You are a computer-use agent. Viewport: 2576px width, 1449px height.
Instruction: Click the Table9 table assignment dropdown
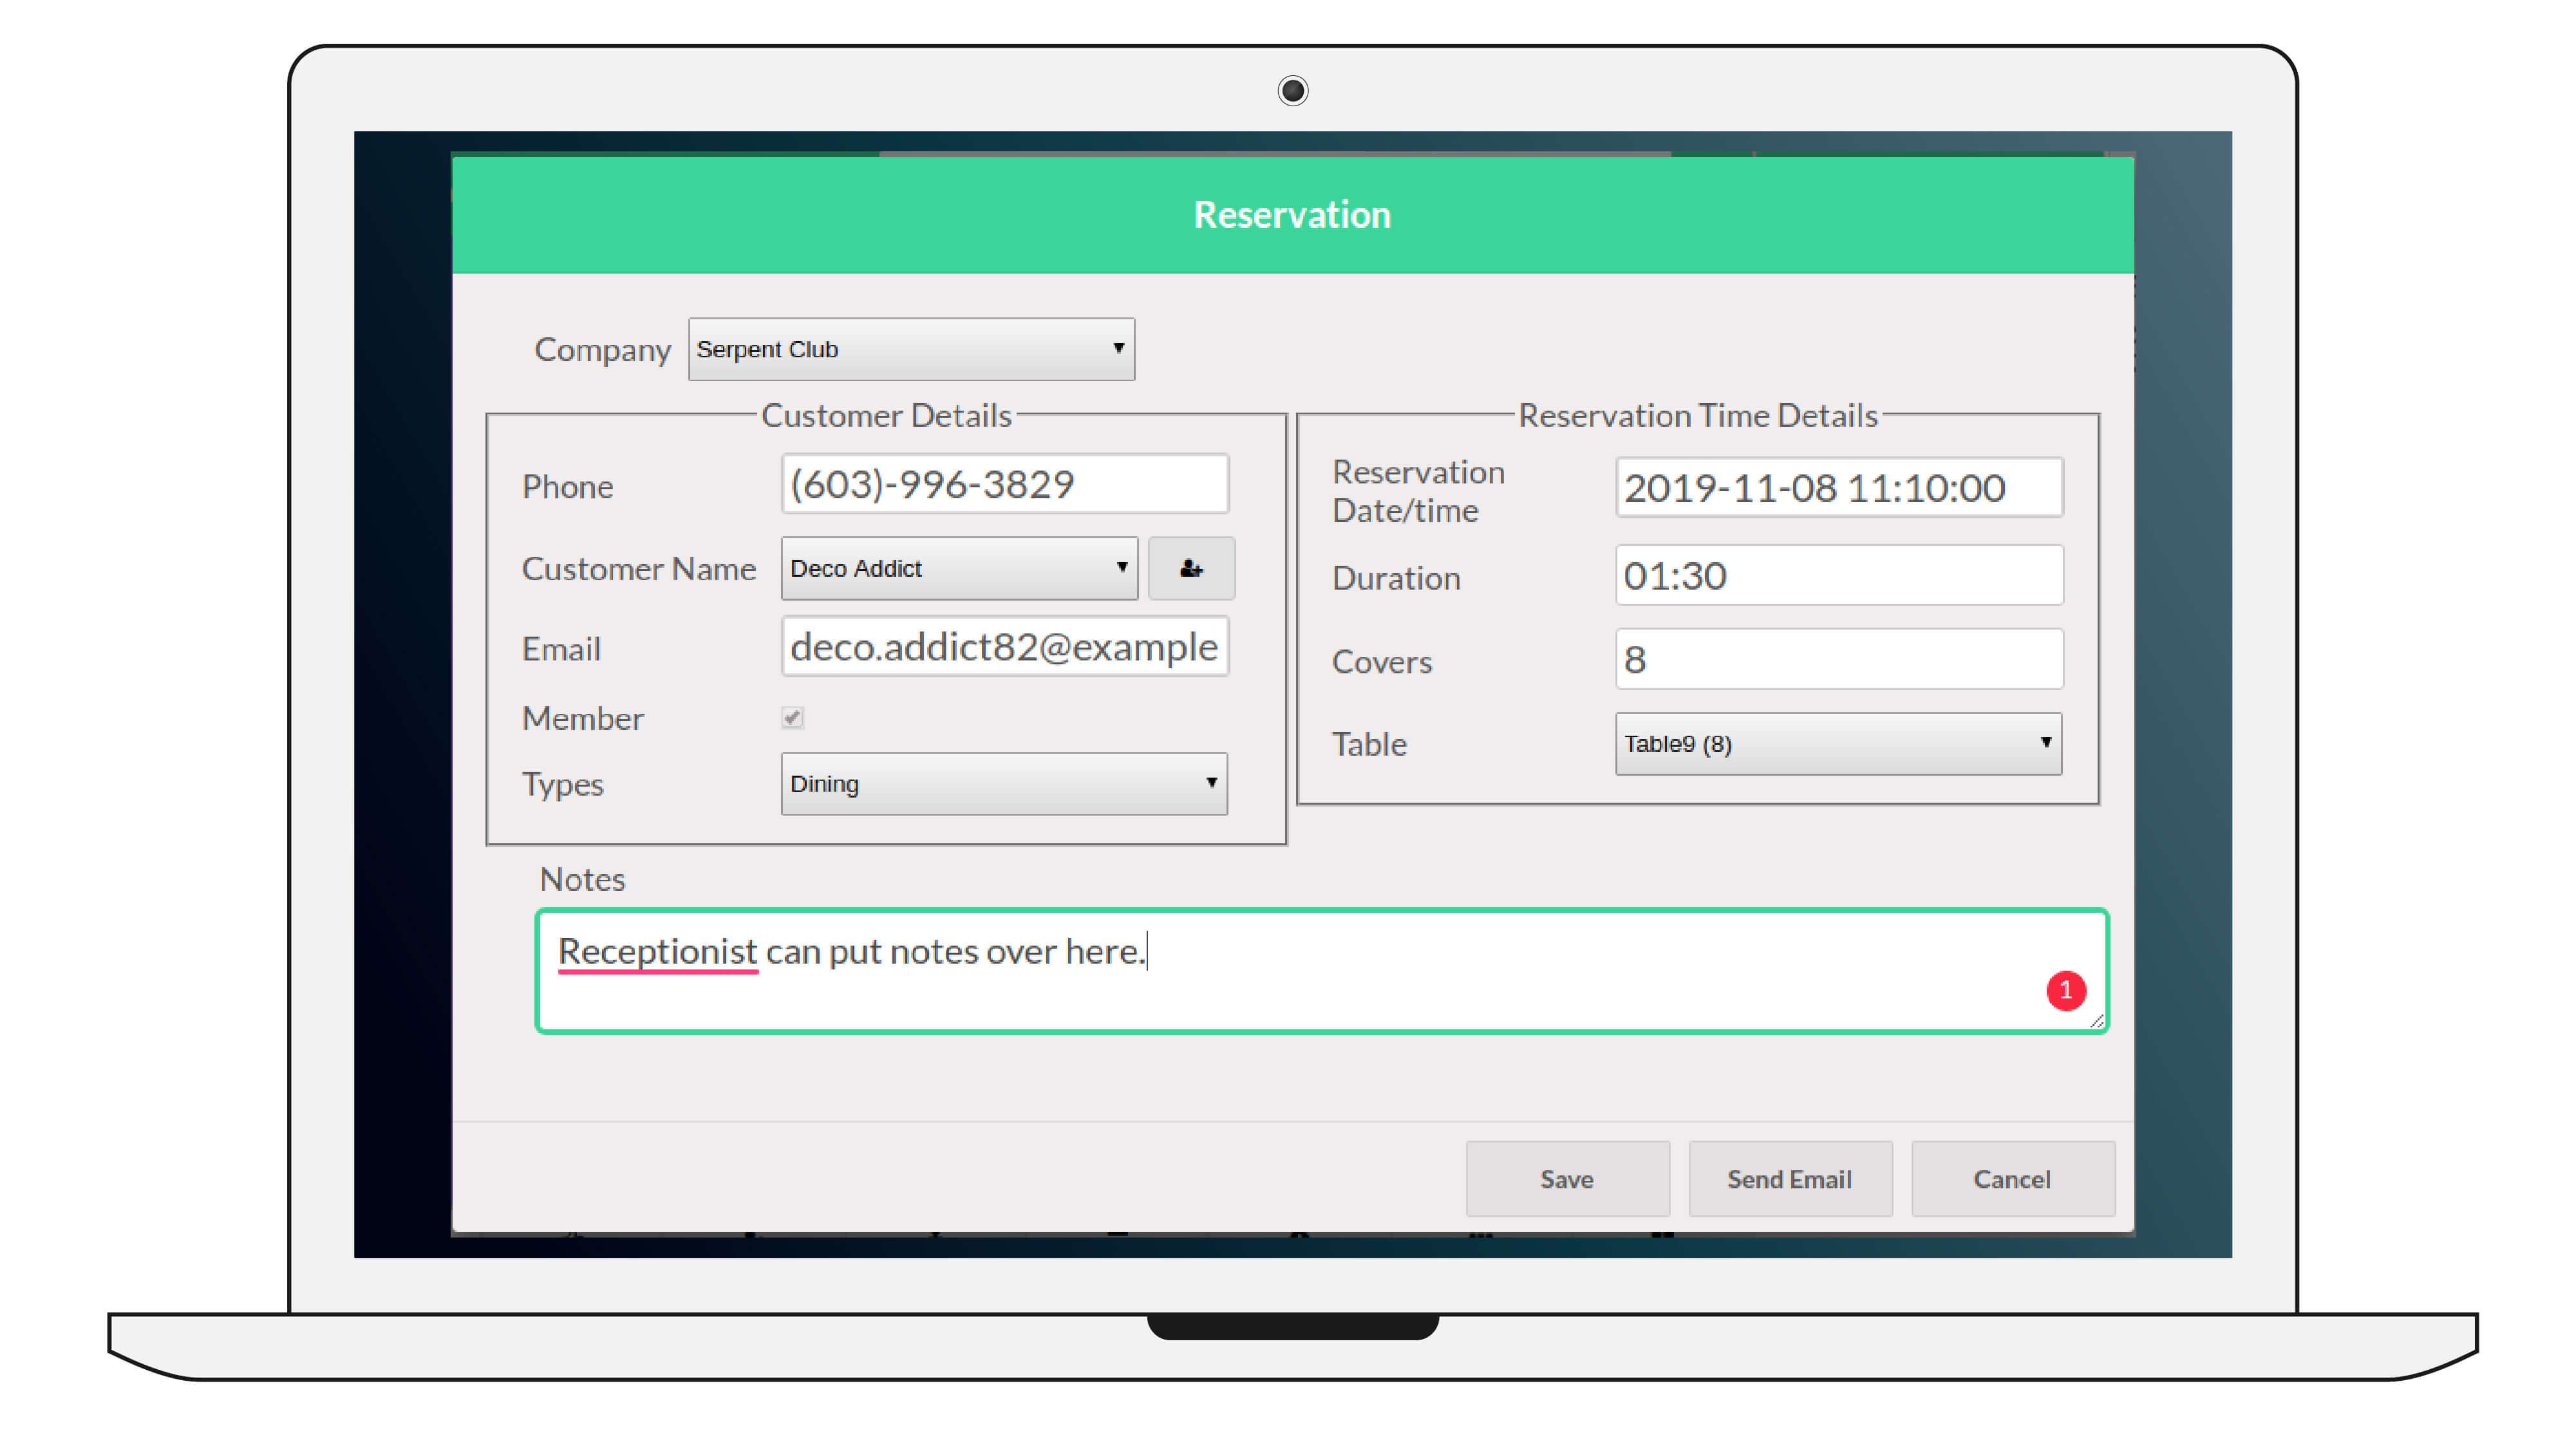(x=1836, y=742)
